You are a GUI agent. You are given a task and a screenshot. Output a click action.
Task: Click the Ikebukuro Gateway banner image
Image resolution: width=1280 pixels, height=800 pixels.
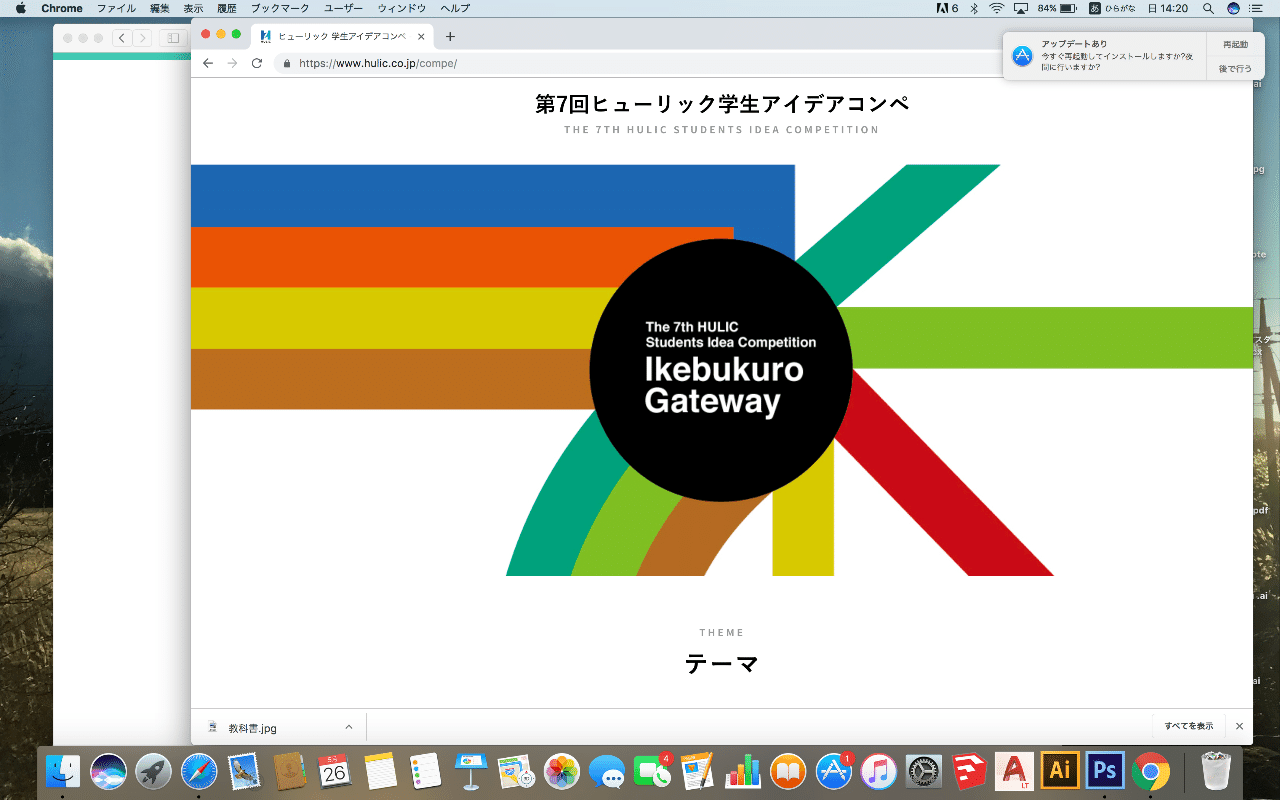tap(721, 370)
